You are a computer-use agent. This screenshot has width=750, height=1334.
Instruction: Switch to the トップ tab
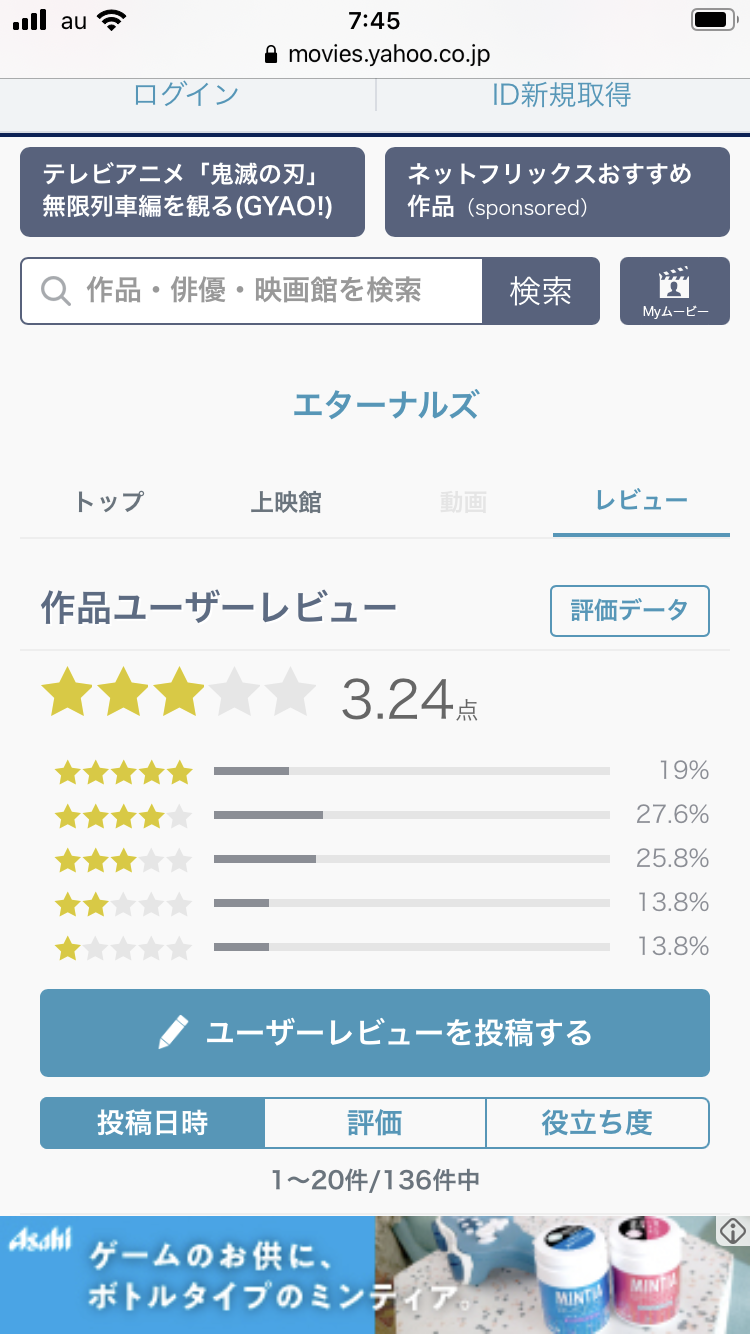click(x=109, y=501)
